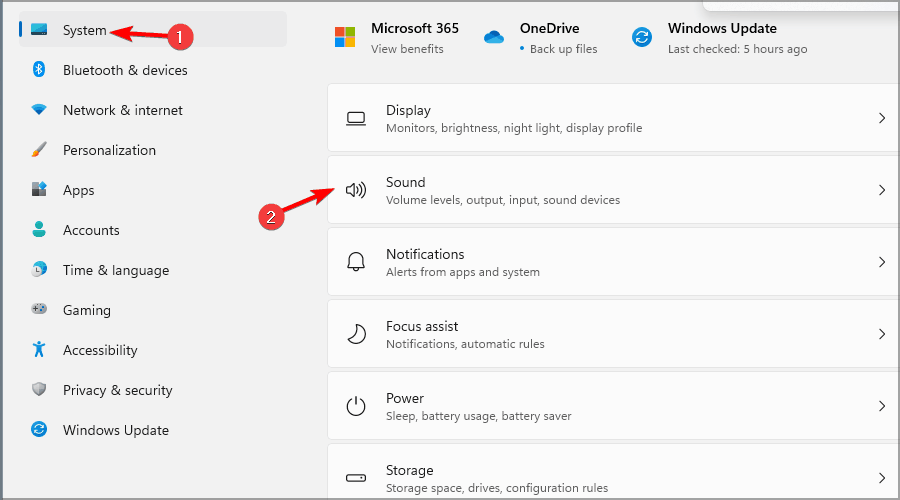This screenshot has height=500, width=900.
Task: Click the 'Windows Update' header heading
Action: [x=722, y=28]
